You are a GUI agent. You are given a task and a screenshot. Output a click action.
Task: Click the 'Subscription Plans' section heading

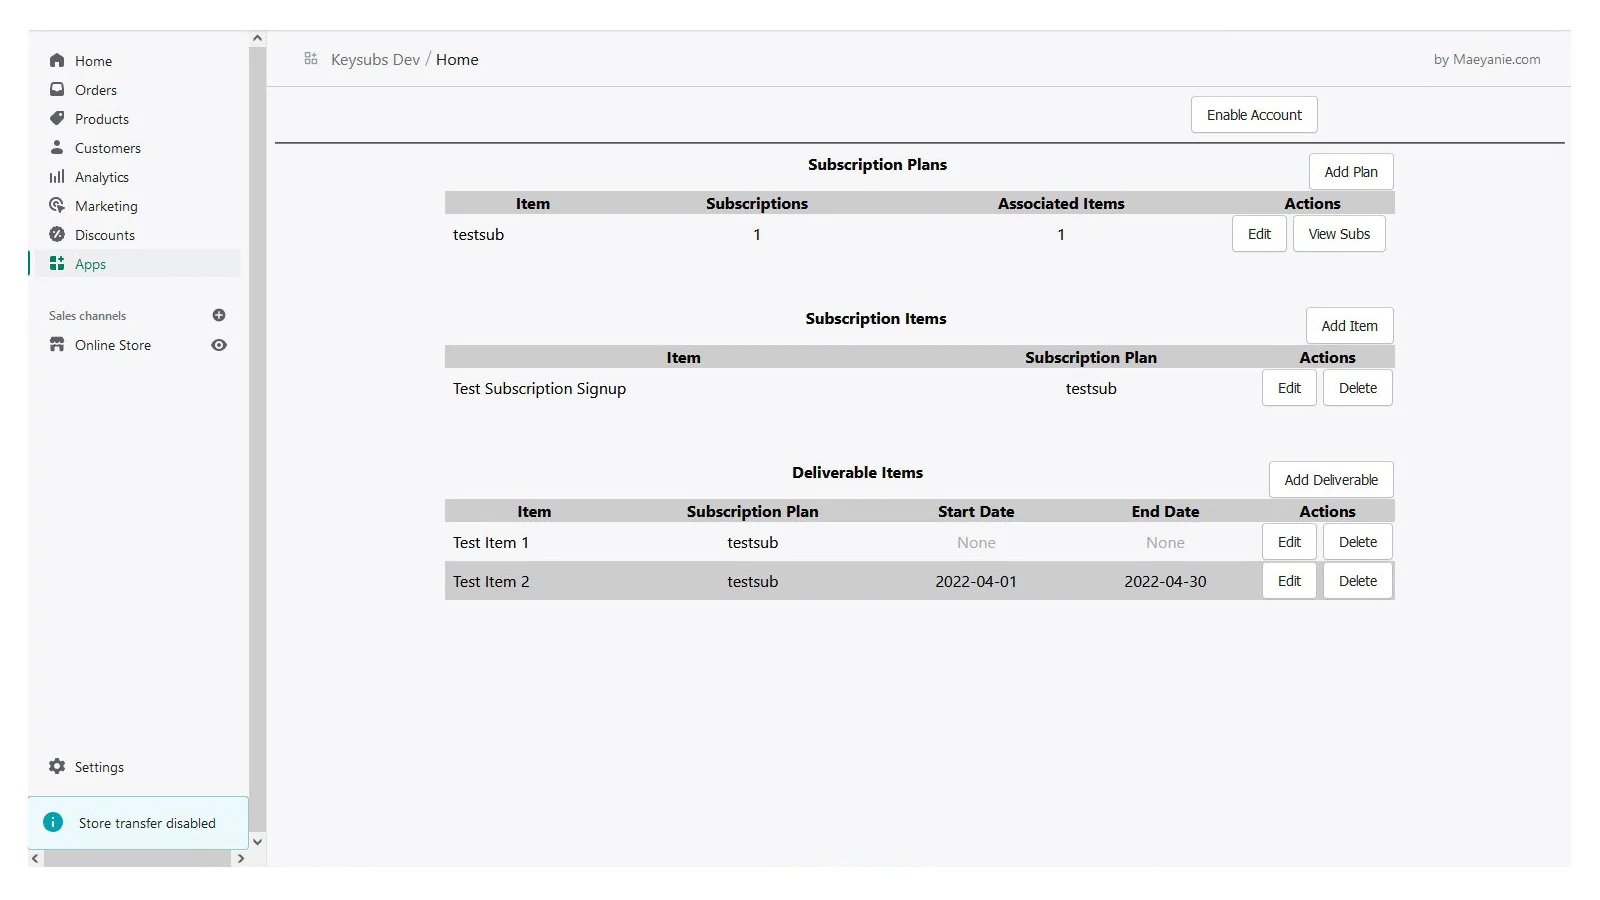click(877, 165)
